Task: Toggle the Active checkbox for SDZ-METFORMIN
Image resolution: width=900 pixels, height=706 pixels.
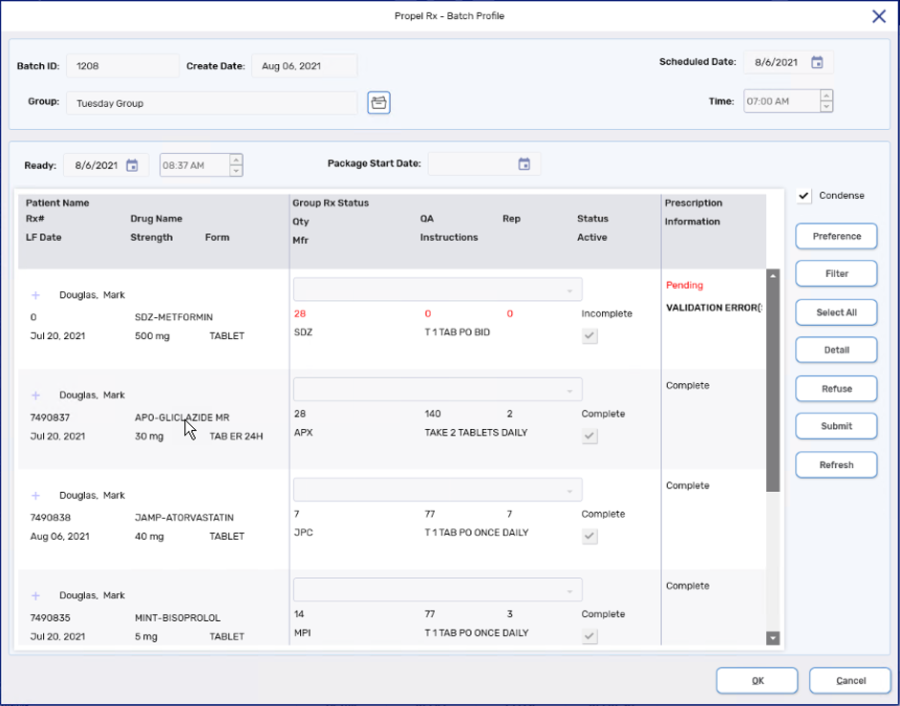Action: click(589, 335)
